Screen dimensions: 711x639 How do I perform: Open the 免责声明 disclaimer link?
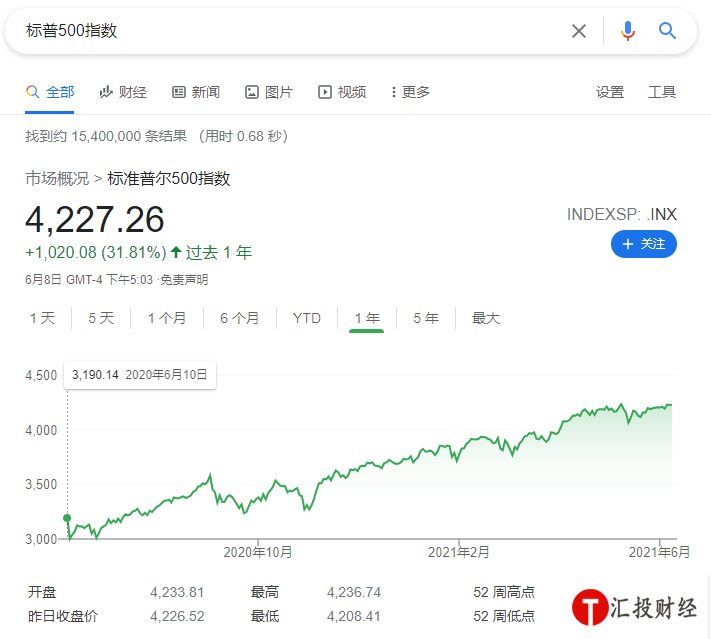point(184,279)
